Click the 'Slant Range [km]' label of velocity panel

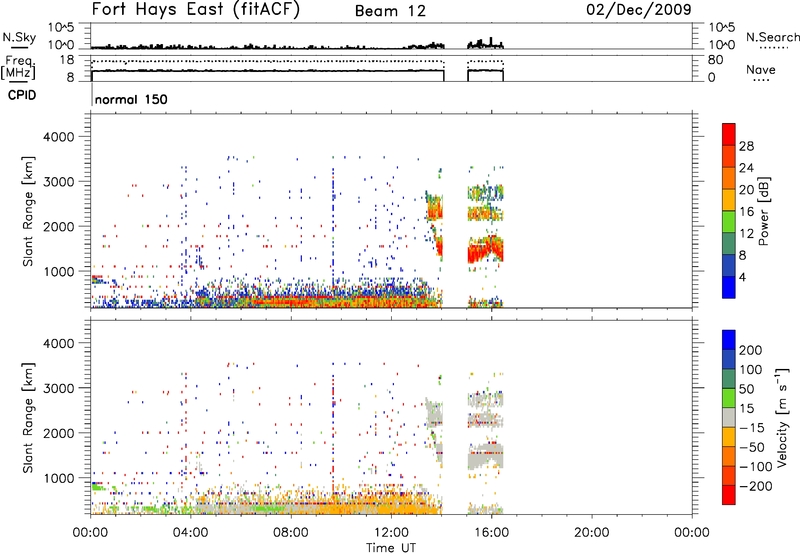coord(28,417)
